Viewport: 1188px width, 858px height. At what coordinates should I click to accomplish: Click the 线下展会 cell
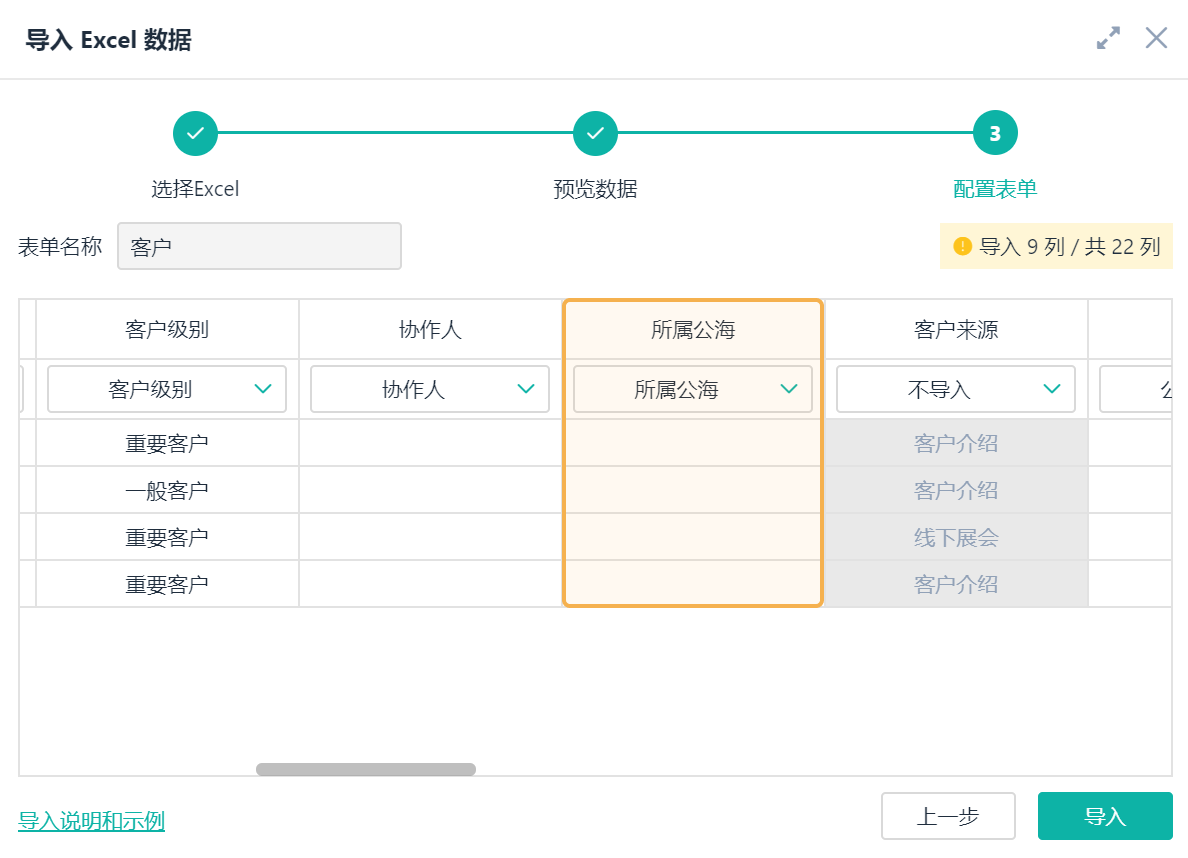[x=956, y=538]
